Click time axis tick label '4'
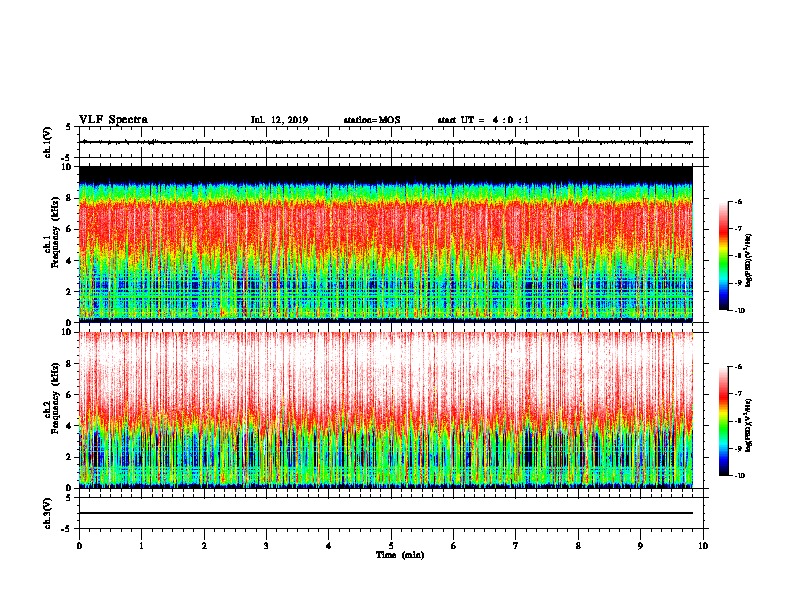Viewport: 792px width, 612px height. point(329,546)
